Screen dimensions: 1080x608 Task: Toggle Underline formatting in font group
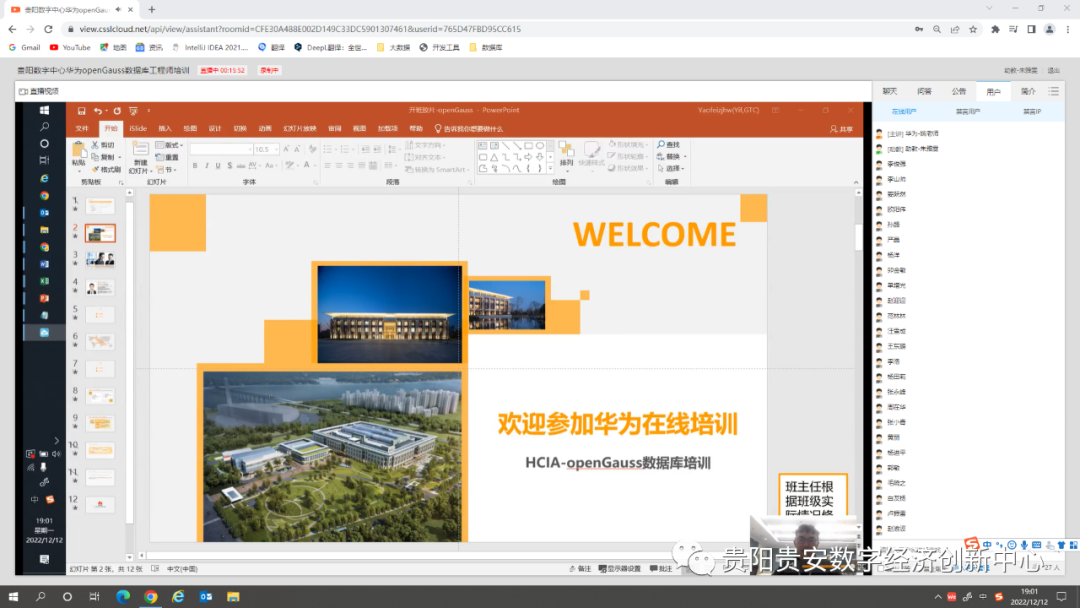[x=218, y=166]
